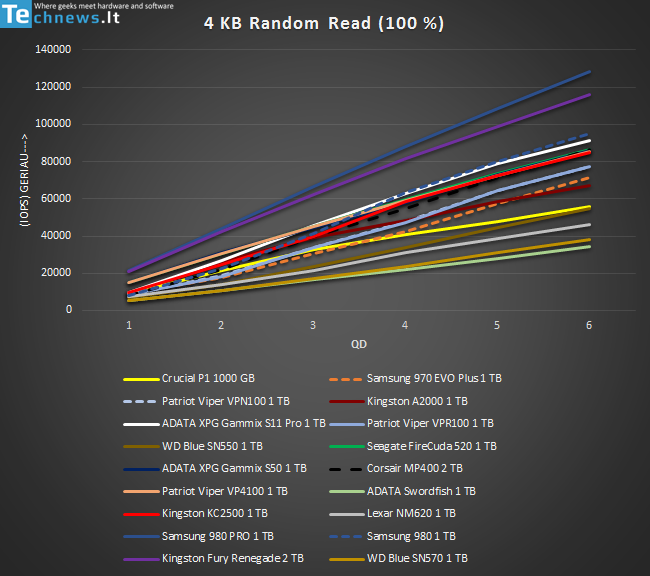Viewport: 650px width, 576px height.
Task: Select the 'Kingston KC2500 1 TB' legend label
Action: [215, 513]
